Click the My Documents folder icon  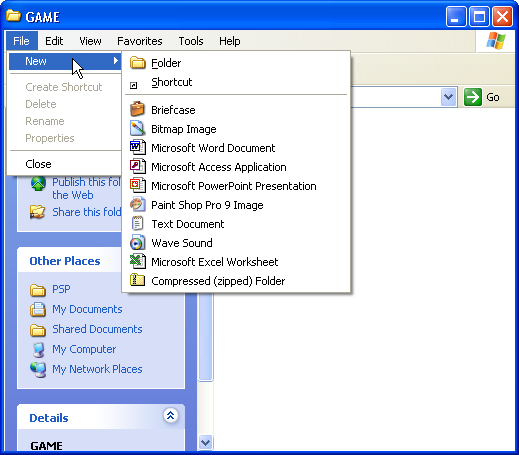[x=38, y=309]
